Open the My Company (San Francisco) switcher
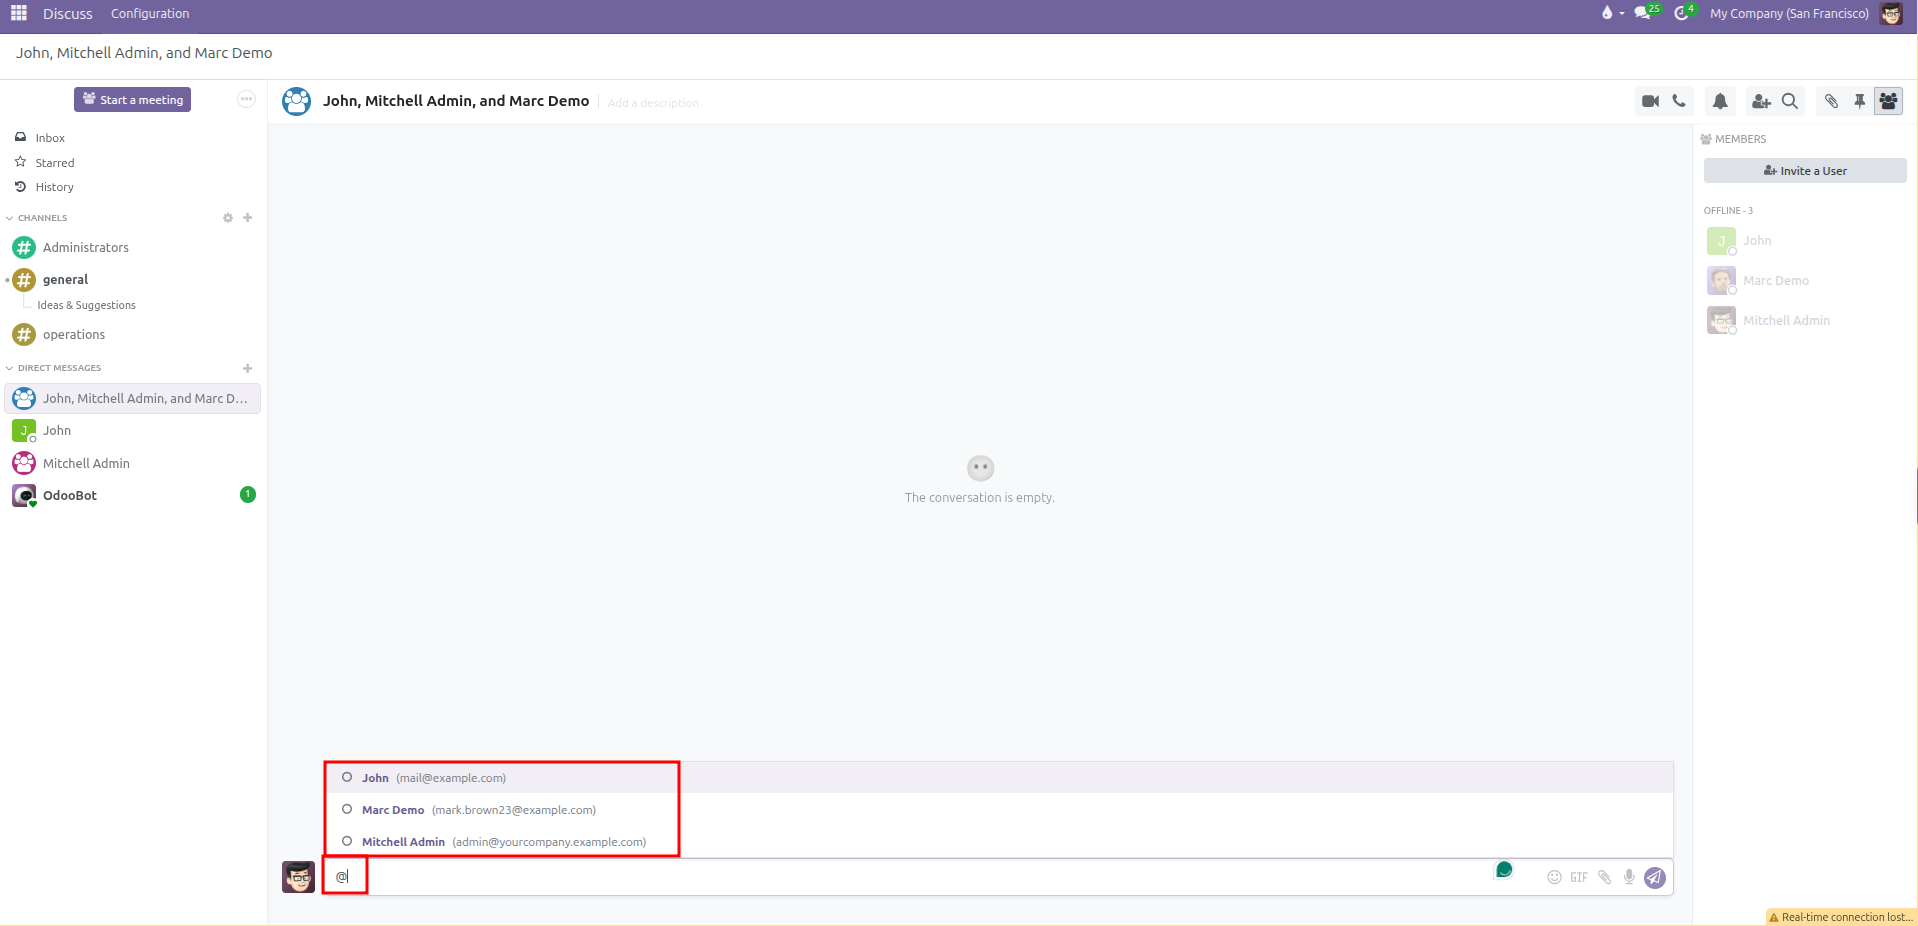1918x926 pixels. click(1789, 13)
